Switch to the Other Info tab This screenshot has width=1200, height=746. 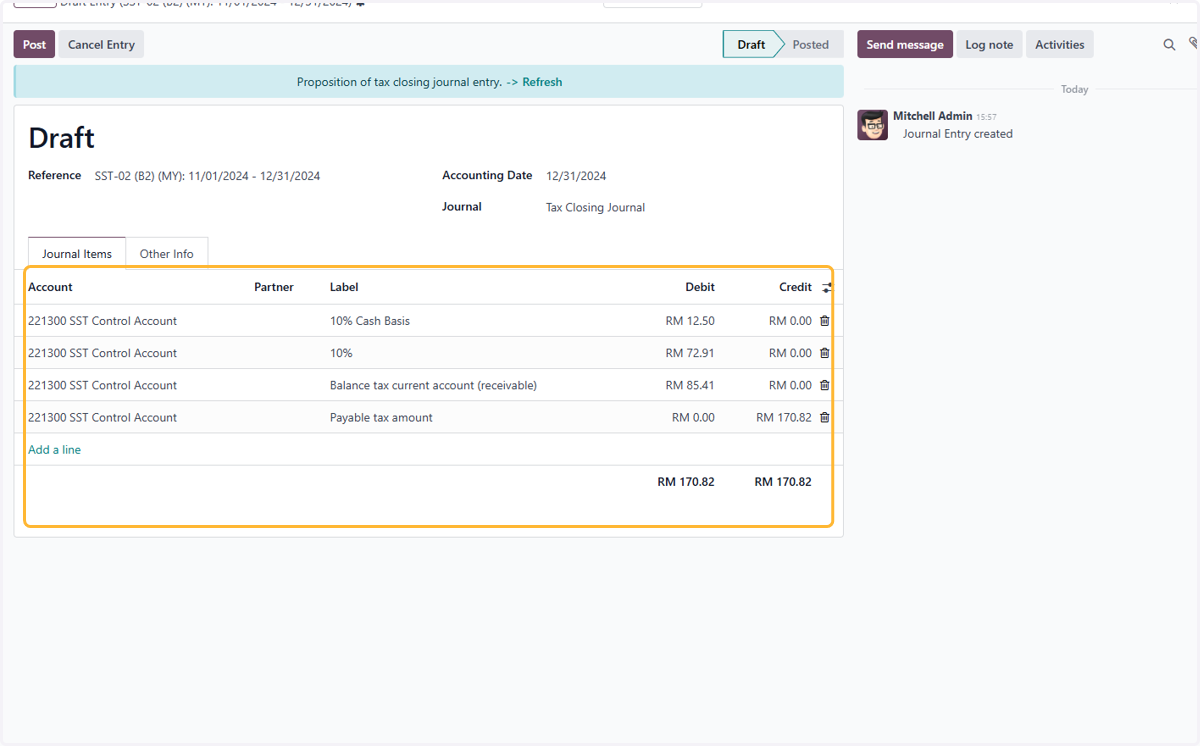coord(167,254)
